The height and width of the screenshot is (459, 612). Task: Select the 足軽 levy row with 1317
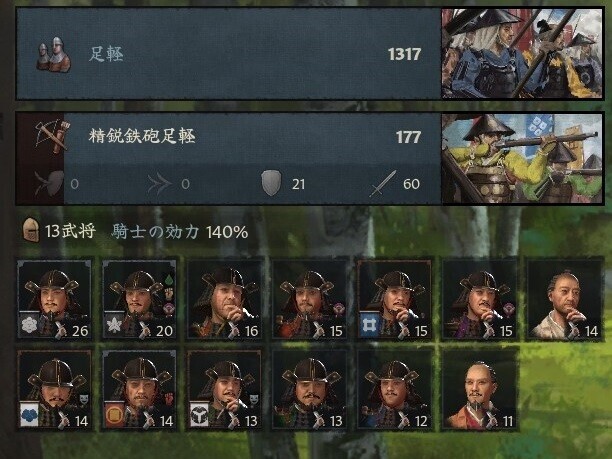228,54
